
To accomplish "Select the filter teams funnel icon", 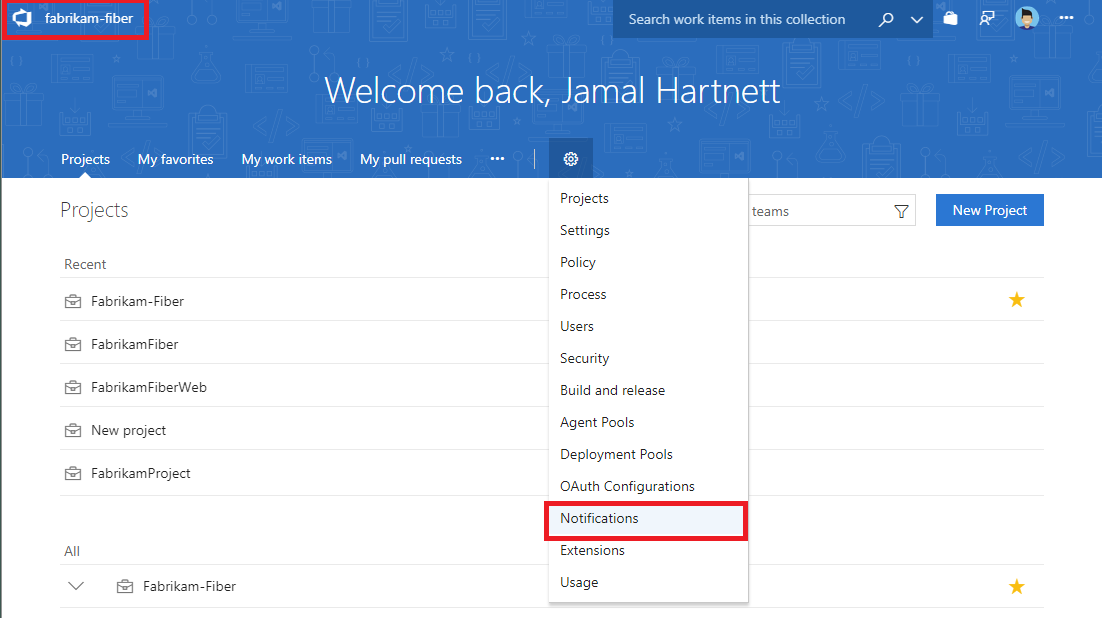I will [x=899, y=210].
